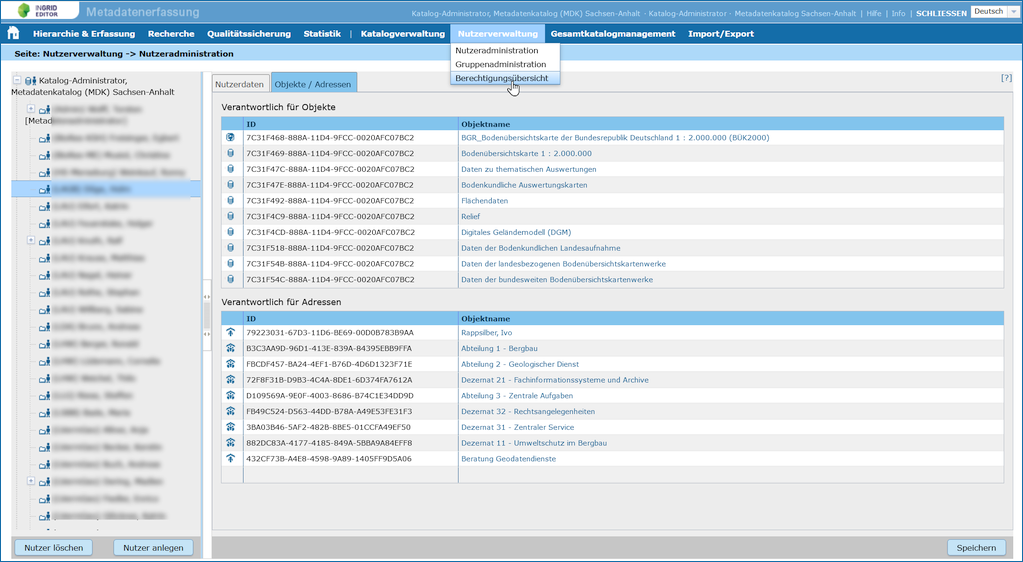Click icon beside Dezernat 21 - Fachinformationssysteme
The height and width of the screenshot is (562, 1023).
pos(230,379)
